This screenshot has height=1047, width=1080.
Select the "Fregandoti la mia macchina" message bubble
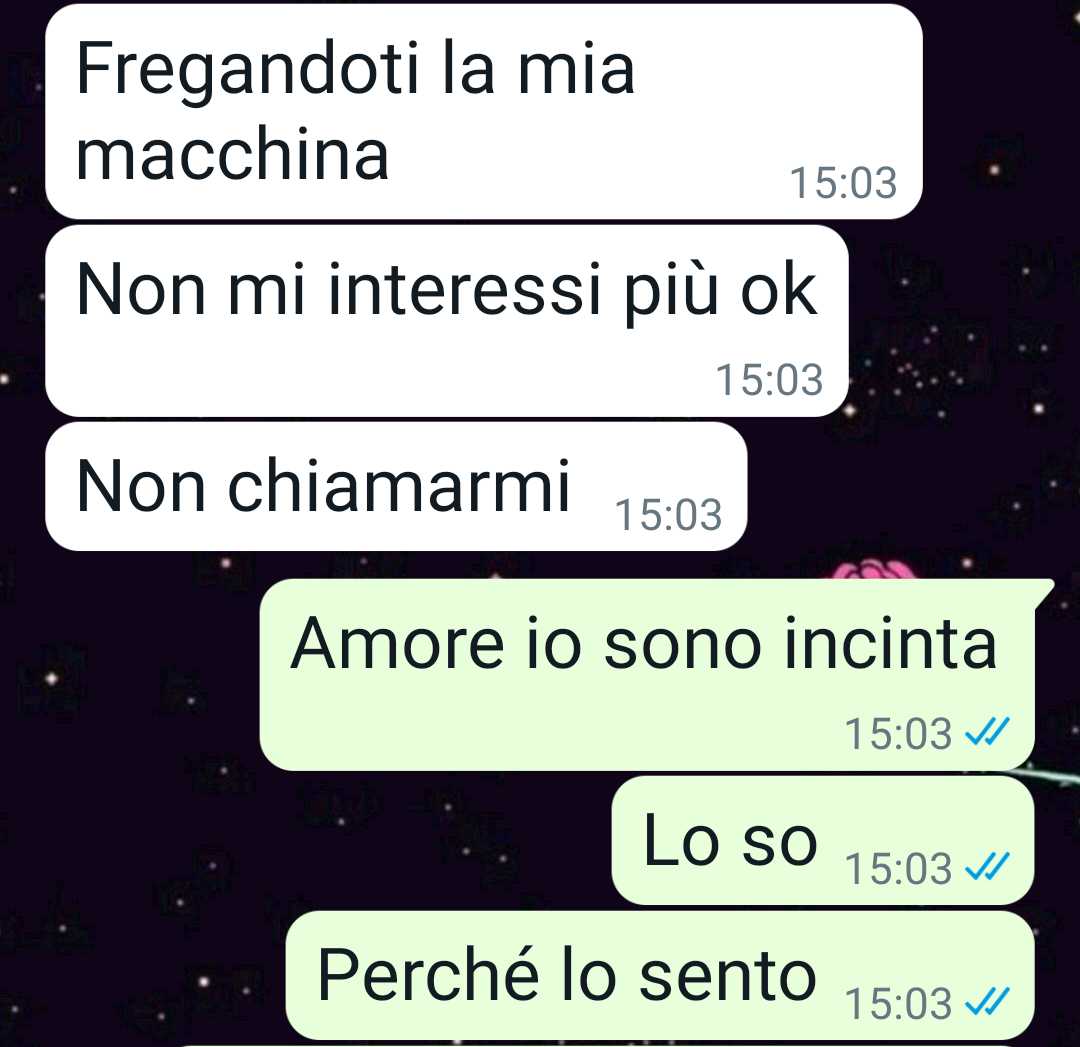484,112
